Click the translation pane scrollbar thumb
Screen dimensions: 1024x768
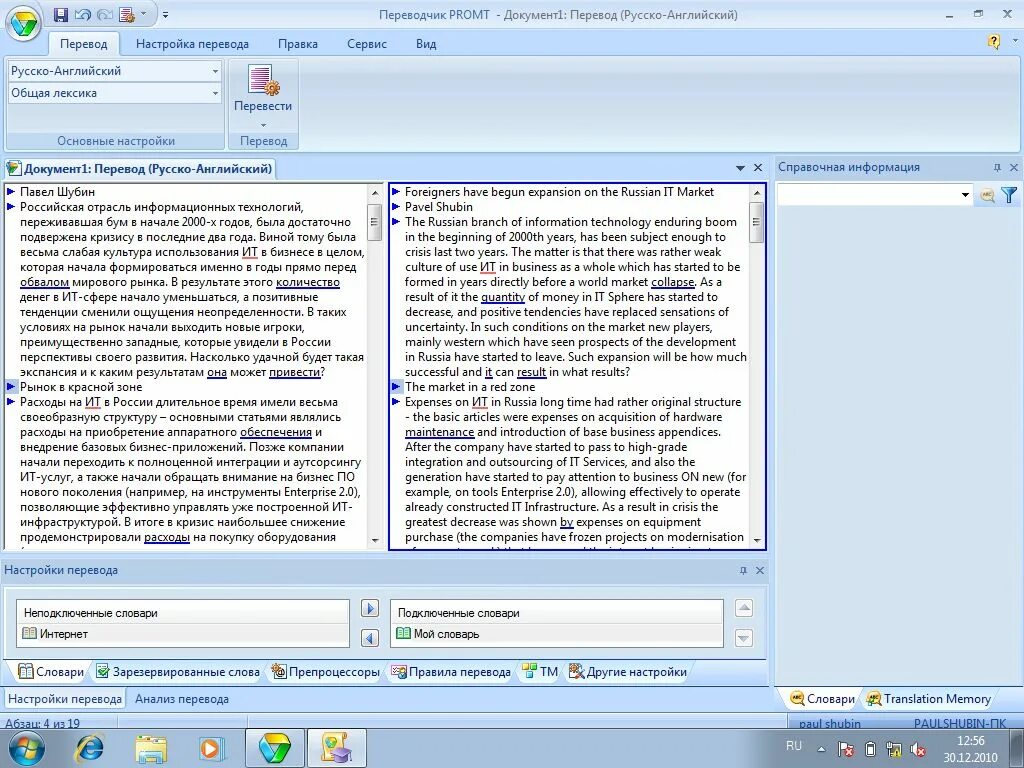pos(756,222)
